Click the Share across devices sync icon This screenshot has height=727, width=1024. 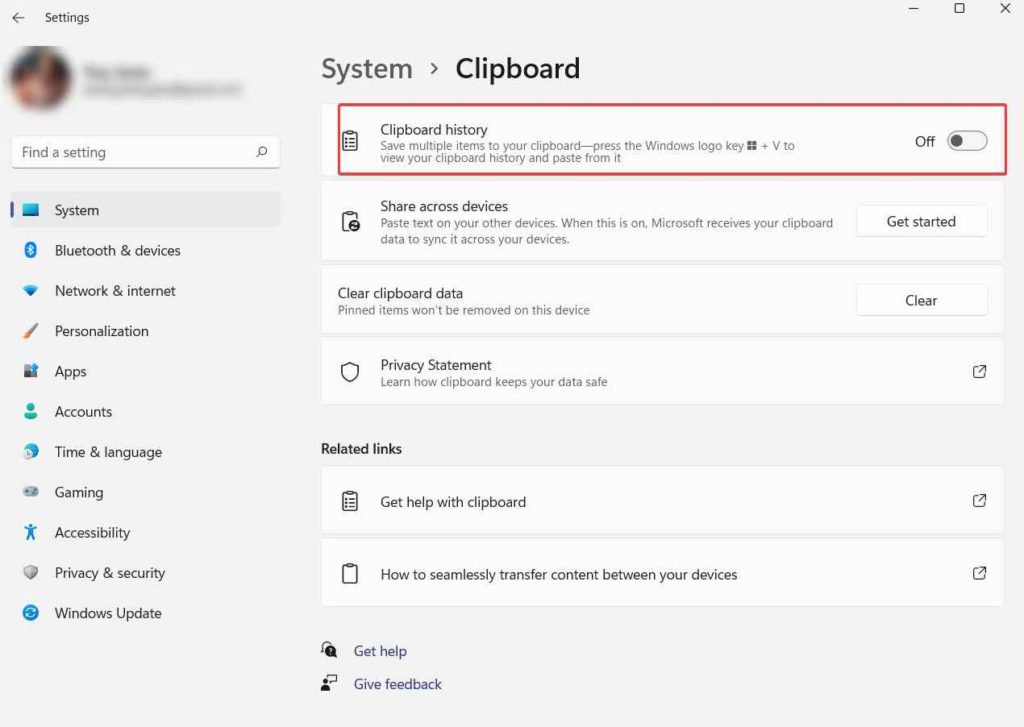tap(351, 221)
